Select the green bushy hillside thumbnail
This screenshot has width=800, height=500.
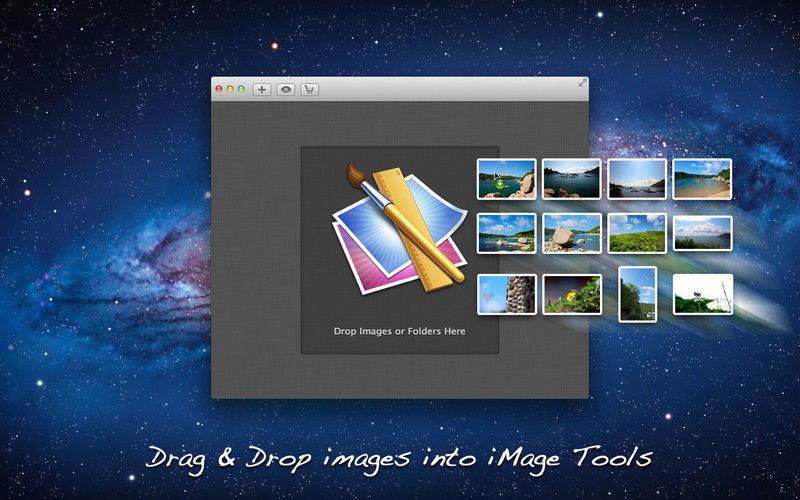637,233
